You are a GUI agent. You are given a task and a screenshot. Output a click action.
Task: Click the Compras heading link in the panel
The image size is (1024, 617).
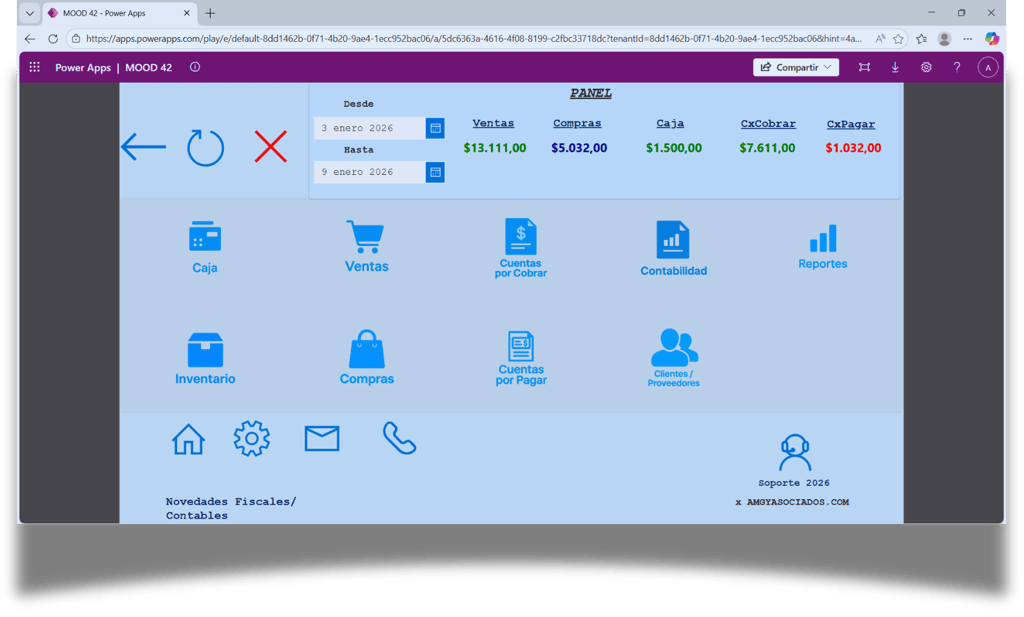click(x=577, y=123)
